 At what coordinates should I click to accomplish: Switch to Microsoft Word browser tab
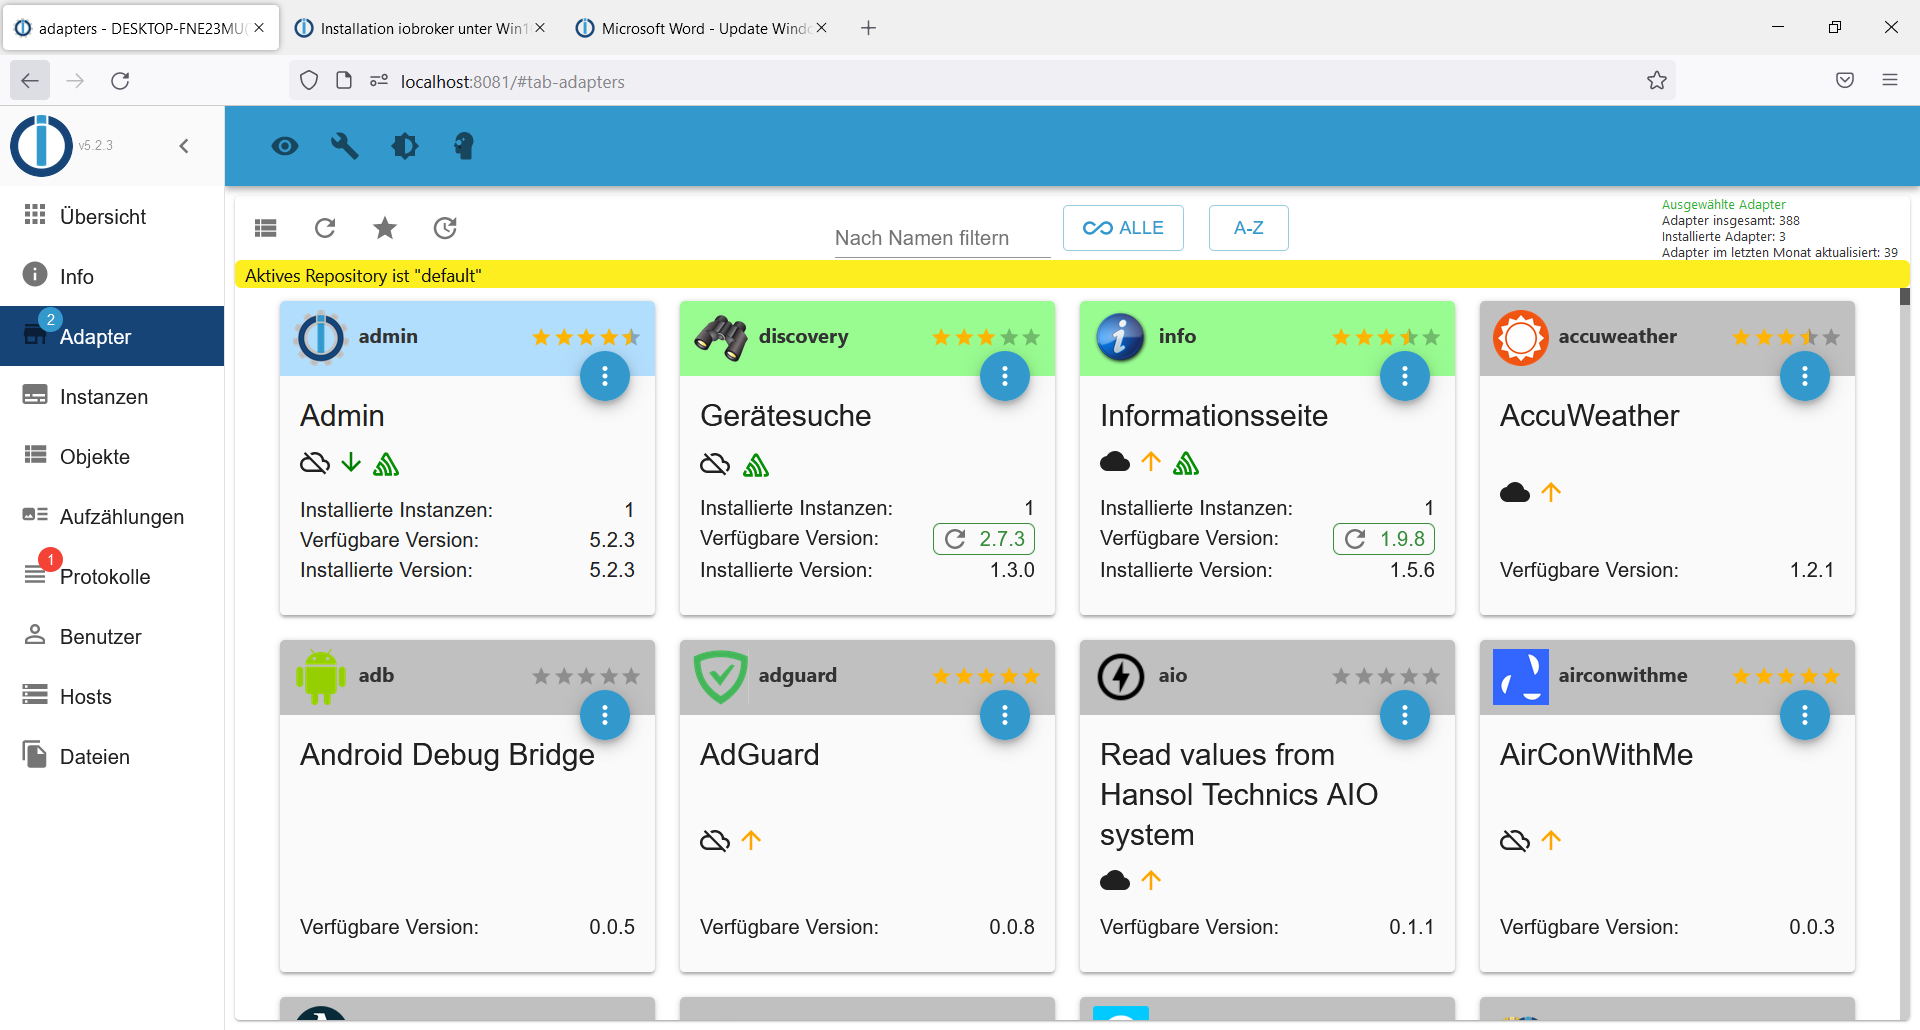(x=703, y=28)
